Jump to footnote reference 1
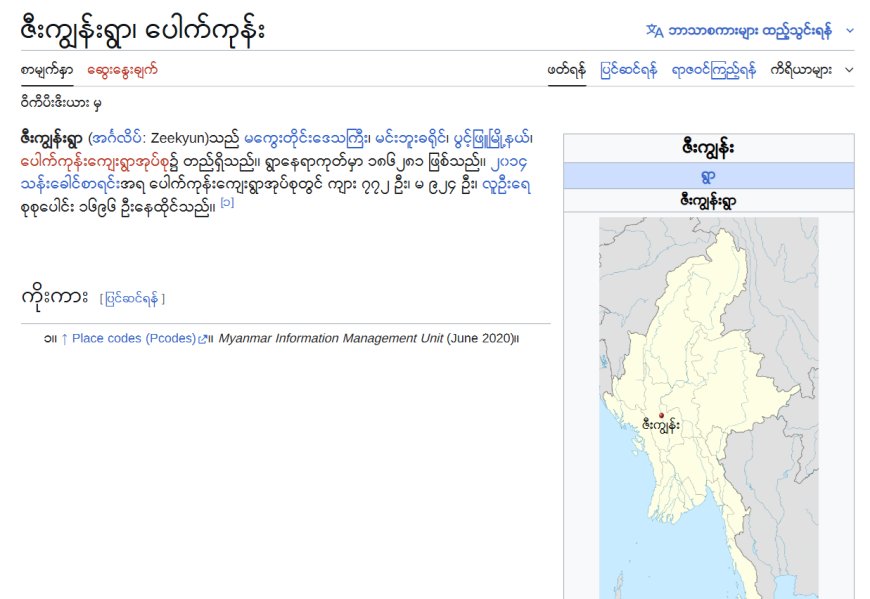The height and width of the screenshot is (599, 870). tap(227, 203)
